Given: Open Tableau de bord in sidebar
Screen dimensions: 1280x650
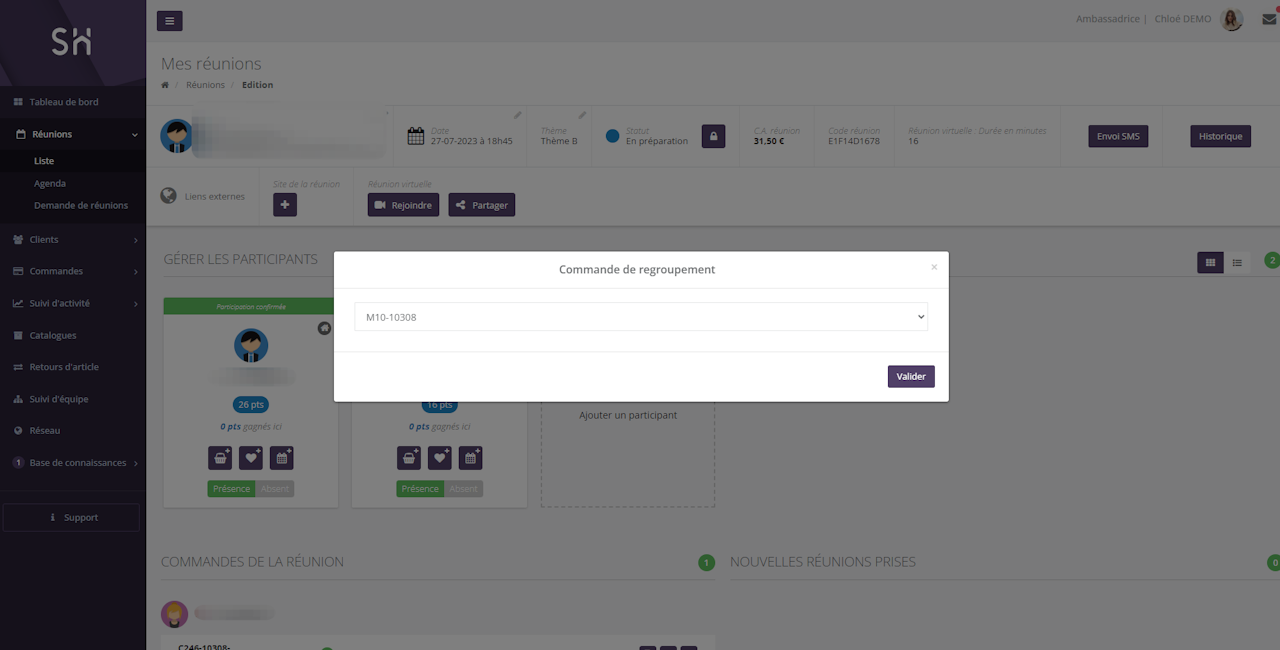Looking at the screenshot, I should tap(64, 102).
